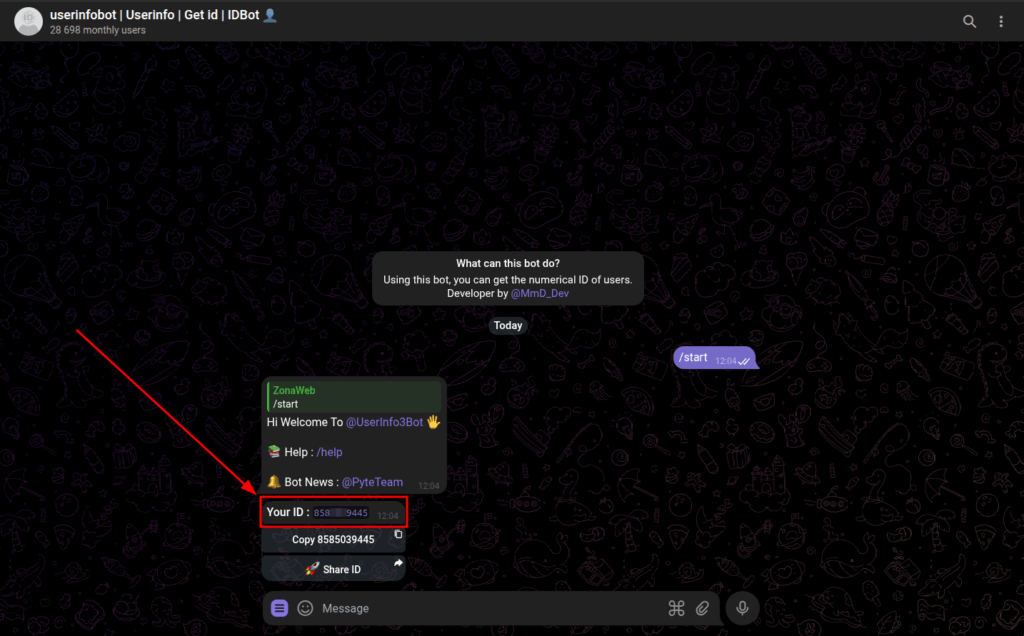
Task: Click the Copy 8585039445 button
Action: pyautogui.click(x=333, y=539)
